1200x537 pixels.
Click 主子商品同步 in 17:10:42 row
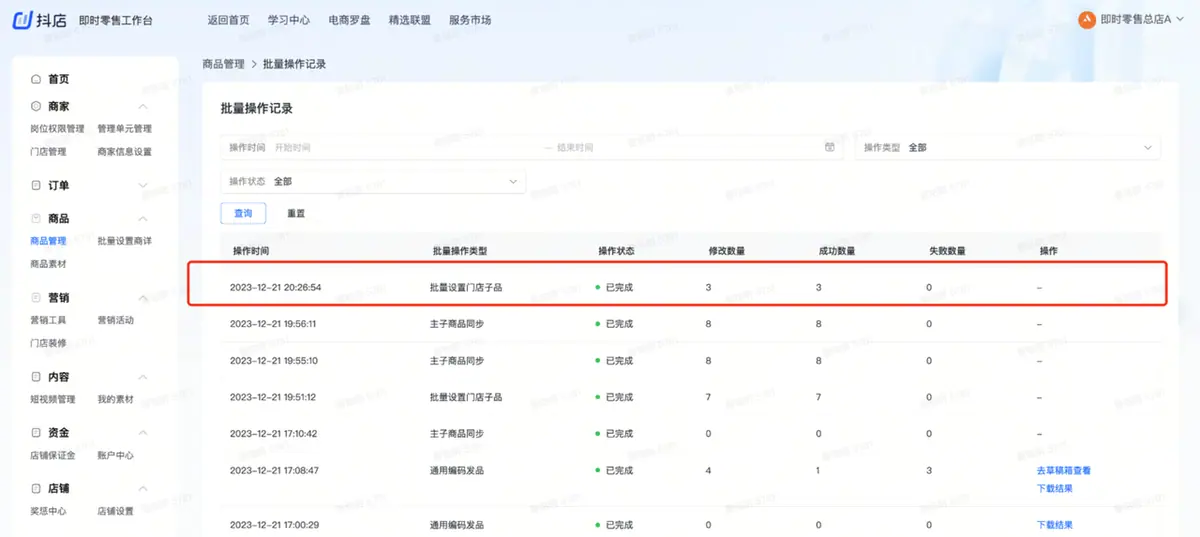457,434
